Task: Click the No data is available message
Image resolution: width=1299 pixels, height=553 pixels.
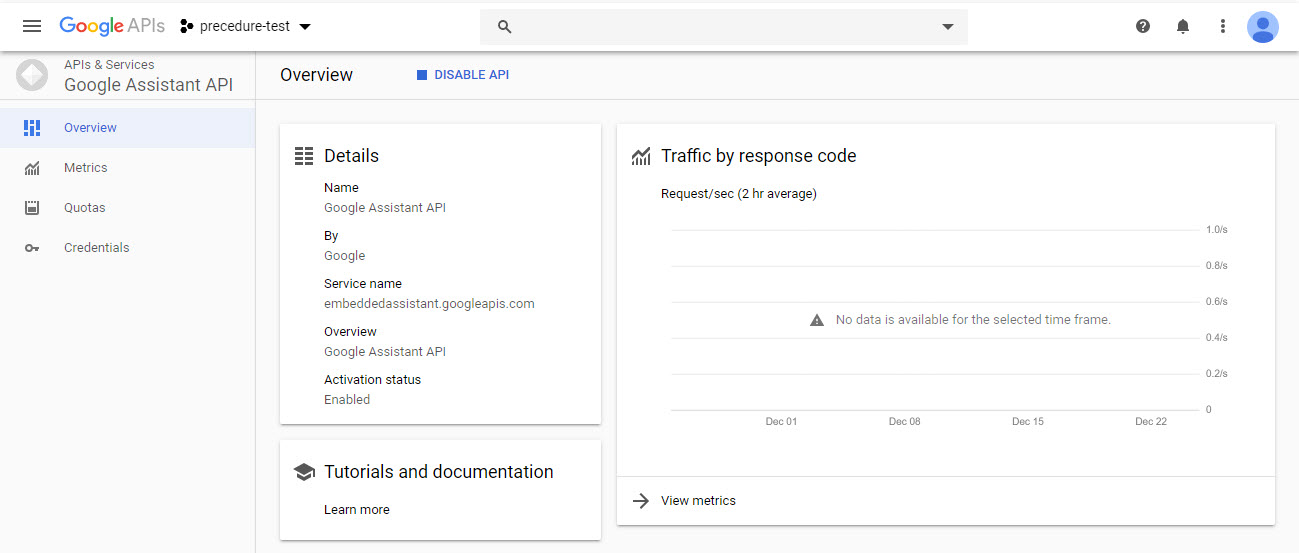Action: [973, 320]
